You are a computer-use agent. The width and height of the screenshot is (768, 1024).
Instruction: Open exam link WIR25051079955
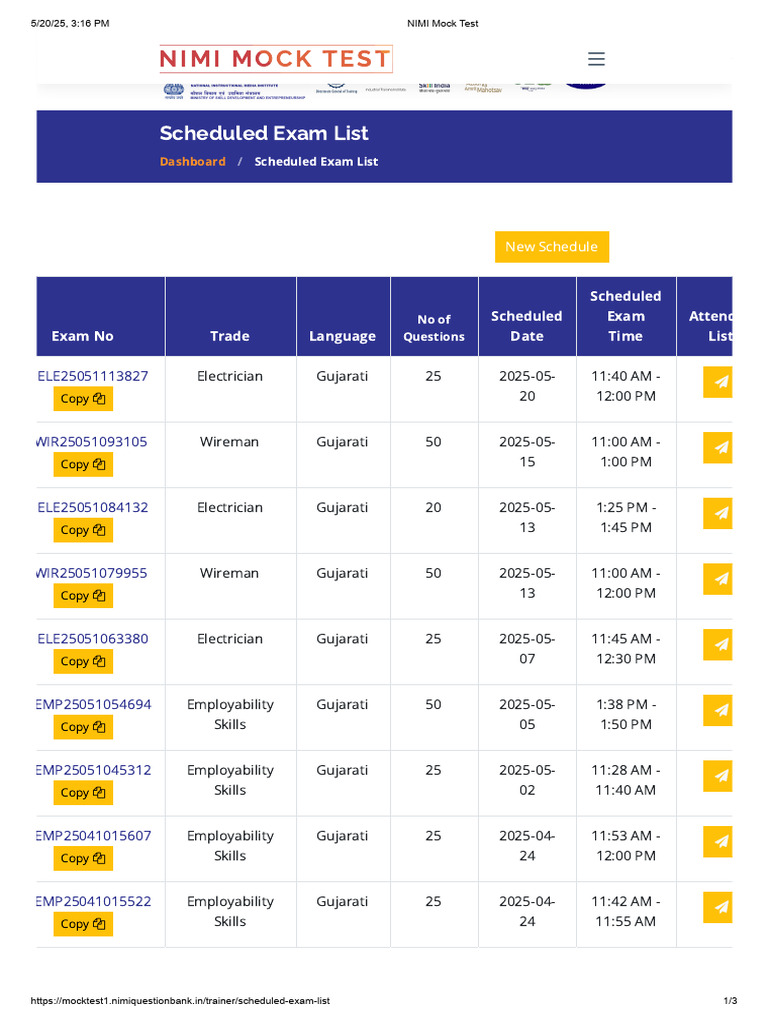pos(92,573)
